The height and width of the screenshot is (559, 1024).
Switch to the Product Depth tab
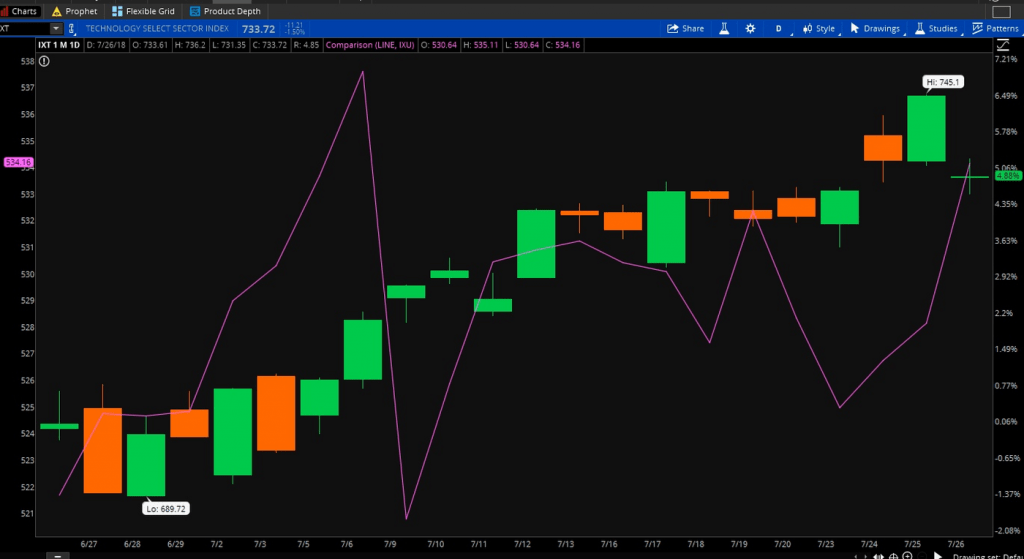tap(225, 11)
